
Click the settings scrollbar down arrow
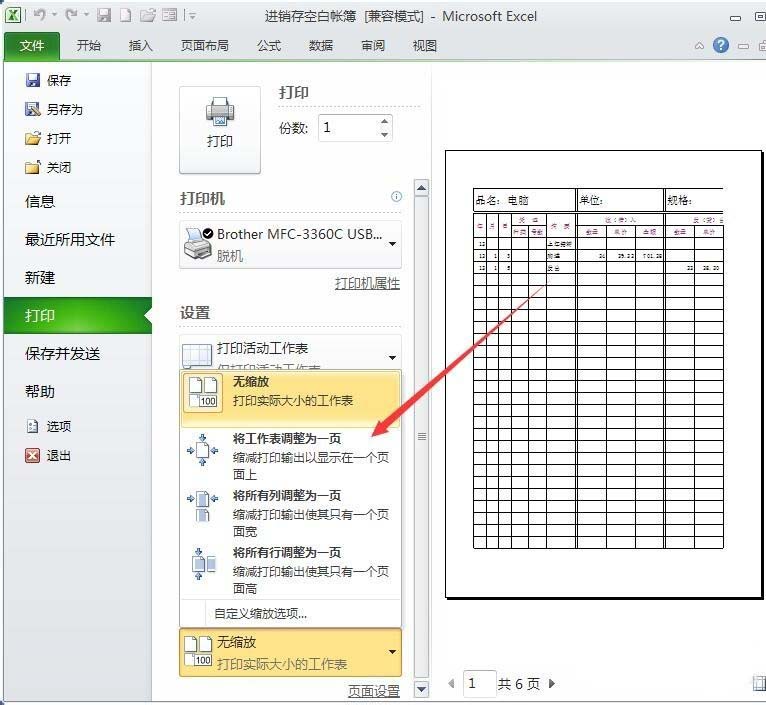(422, 690)
